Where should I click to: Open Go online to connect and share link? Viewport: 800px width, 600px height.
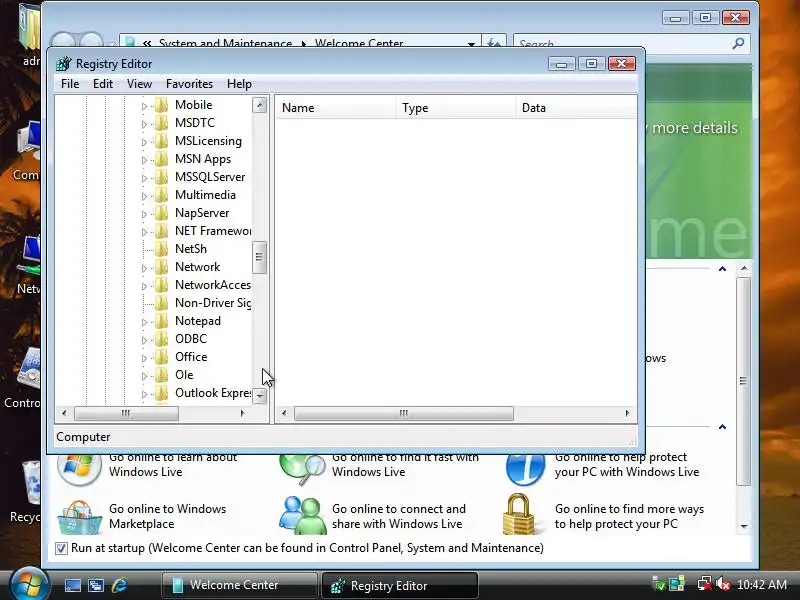(398, 516)
